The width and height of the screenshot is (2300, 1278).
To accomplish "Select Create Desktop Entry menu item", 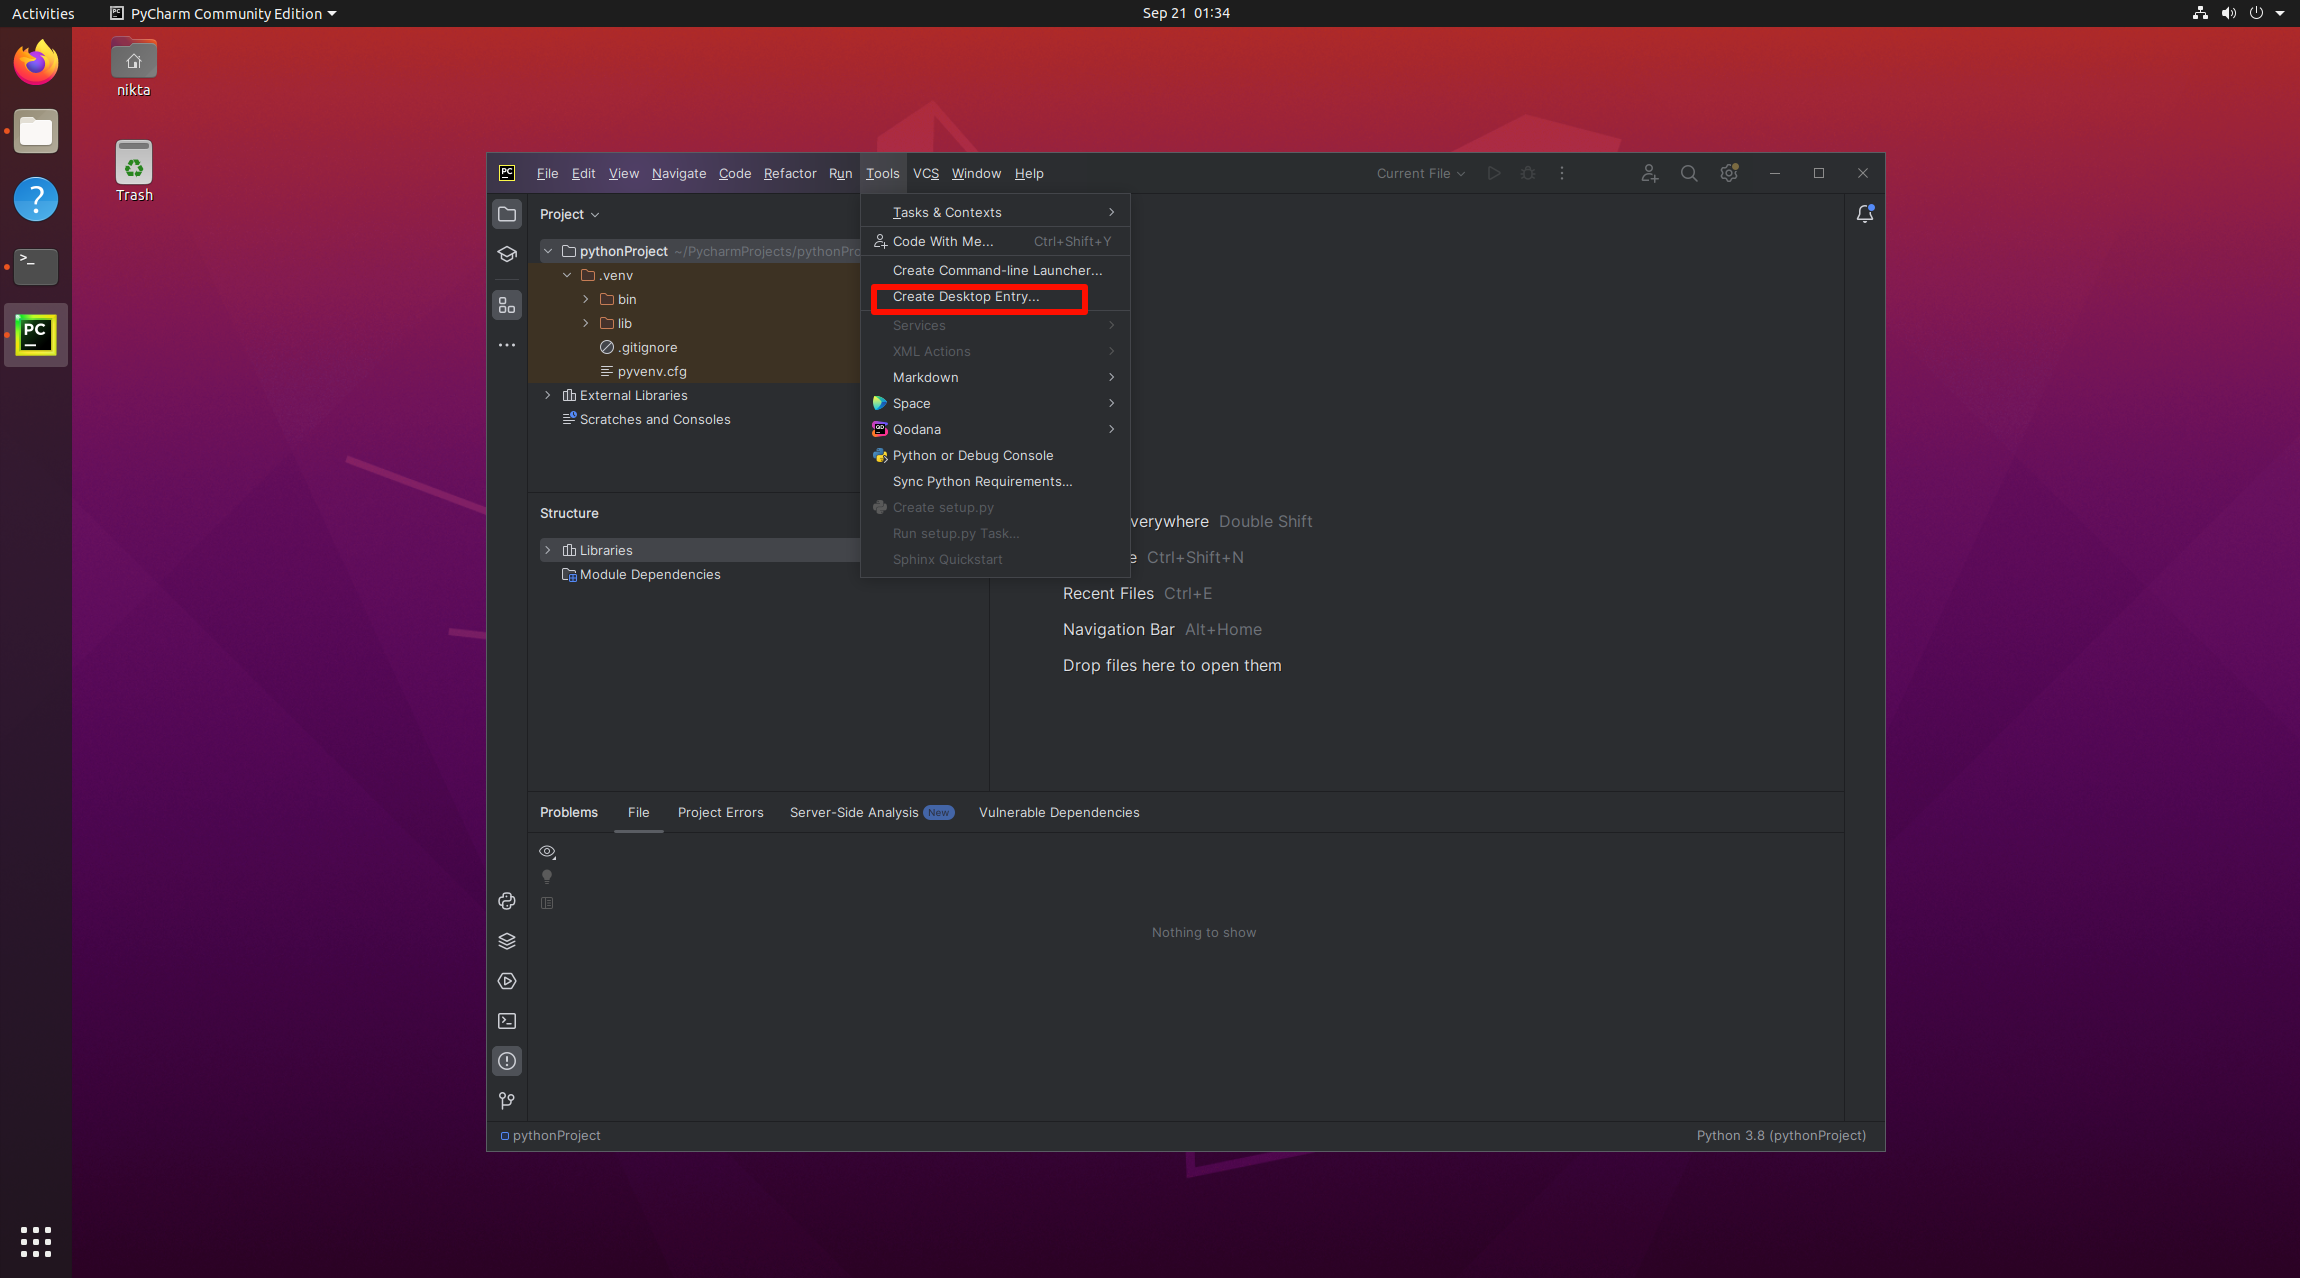I will (x=995, y=297).
